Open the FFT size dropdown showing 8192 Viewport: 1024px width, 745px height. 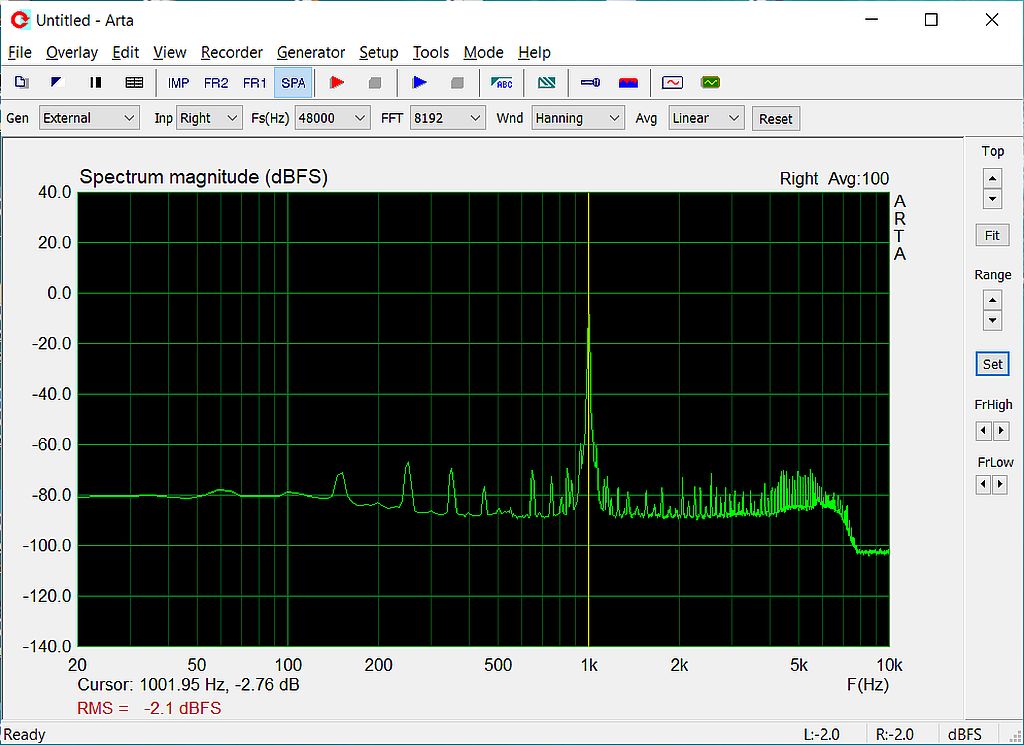pos(448,118)
